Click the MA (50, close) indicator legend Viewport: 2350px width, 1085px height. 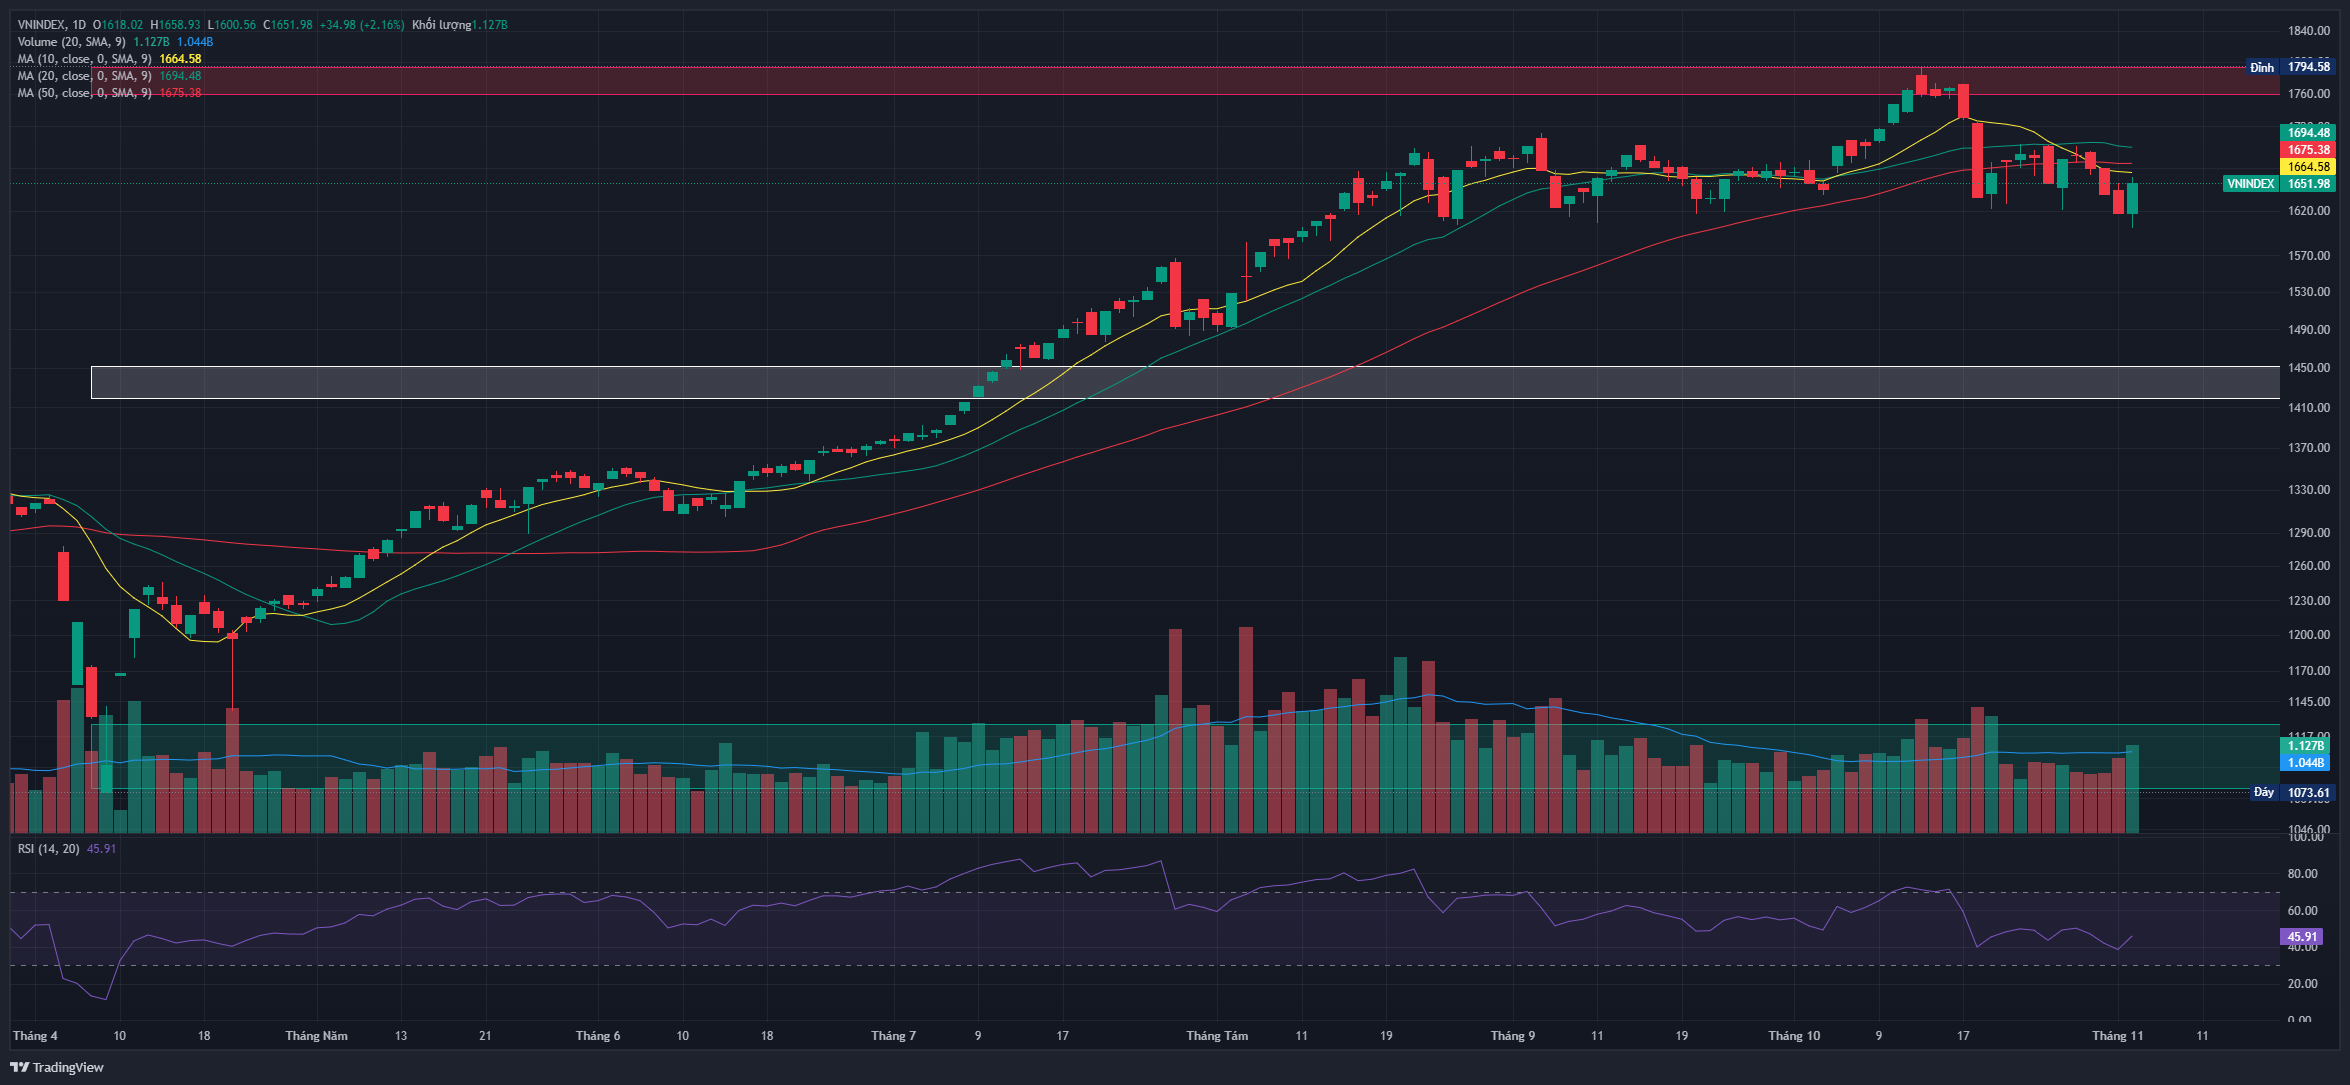[84, 93]
